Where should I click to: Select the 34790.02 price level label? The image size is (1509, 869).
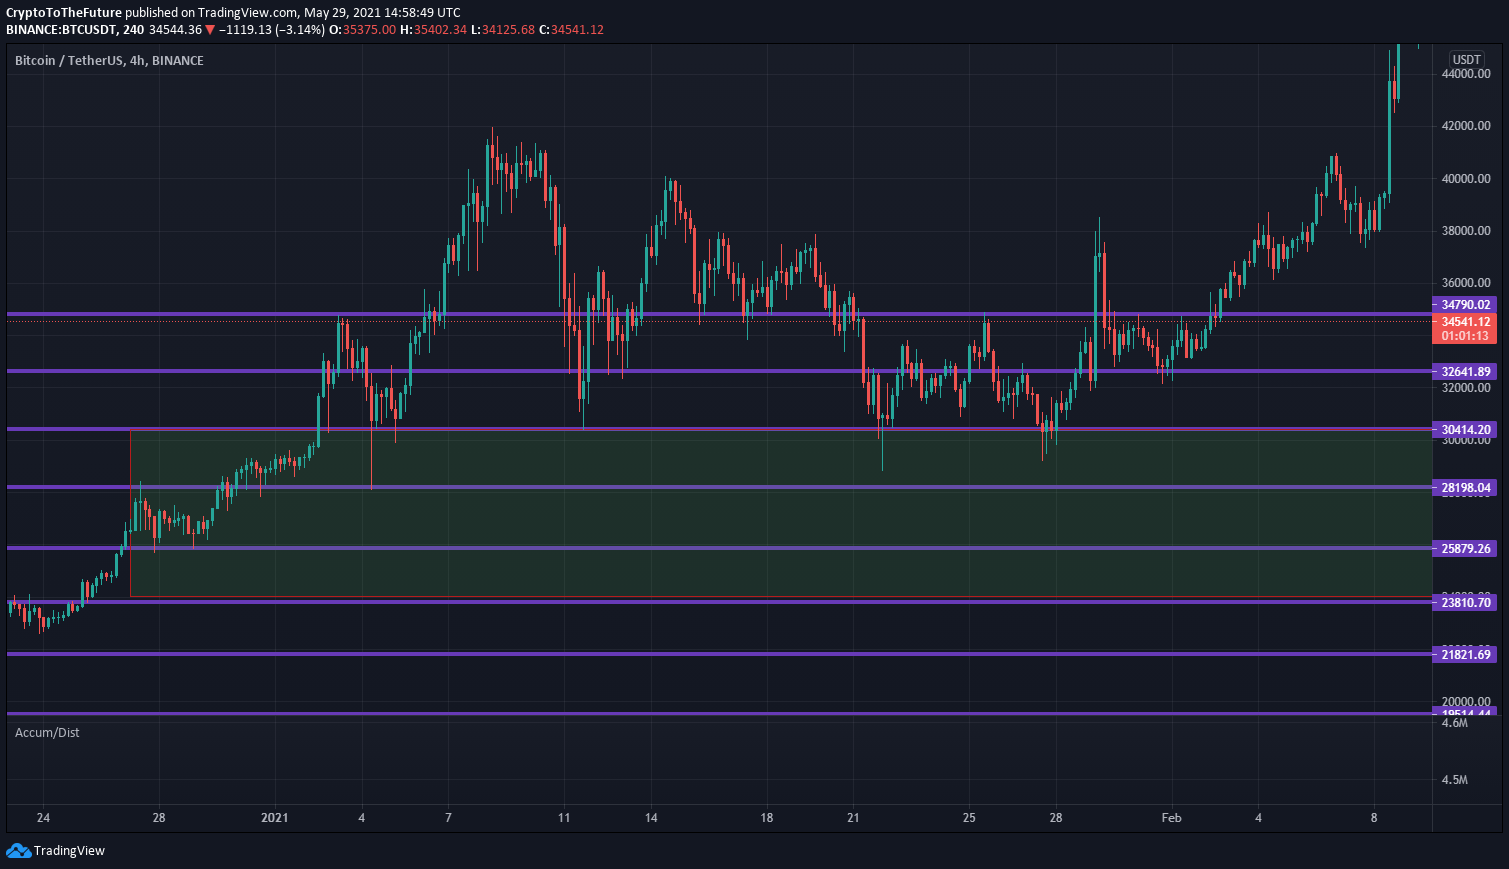(1465, 305)
